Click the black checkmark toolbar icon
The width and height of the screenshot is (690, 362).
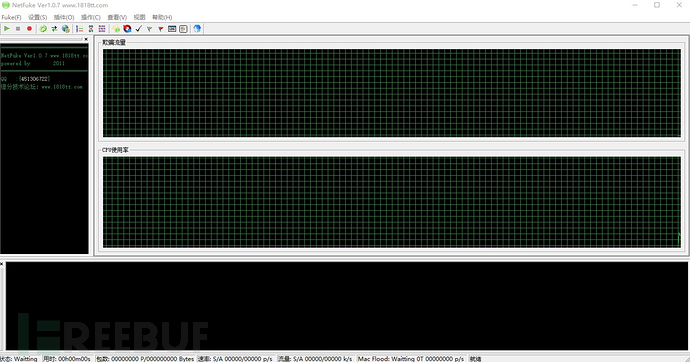click(x=139, y=29)
